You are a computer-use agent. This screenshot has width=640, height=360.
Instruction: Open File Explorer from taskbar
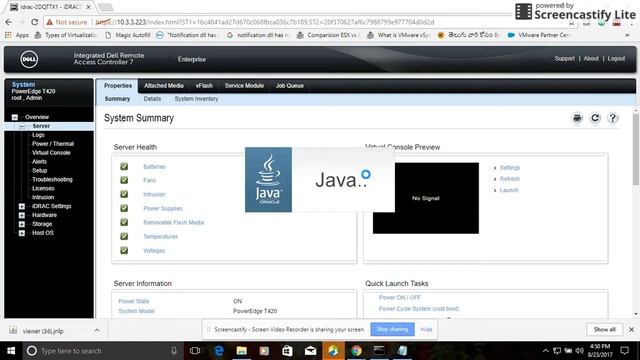242,351
